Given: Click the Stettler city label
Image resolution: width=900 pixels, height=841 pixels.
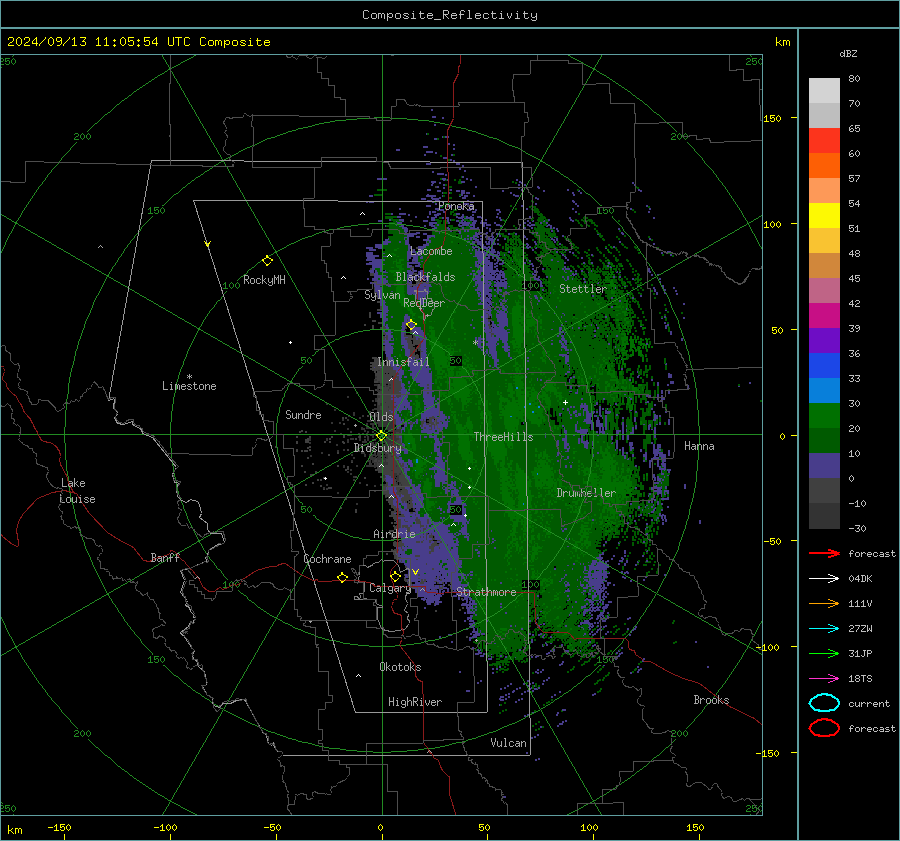Looking at the screenshot, I should pos(583,289).
